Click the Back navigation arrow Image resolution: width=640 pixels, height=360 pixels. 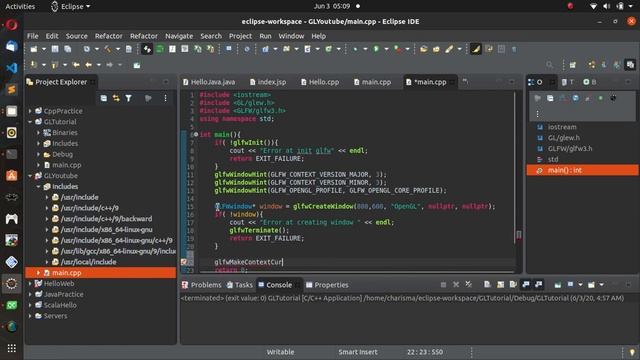(x=88, y=64)
